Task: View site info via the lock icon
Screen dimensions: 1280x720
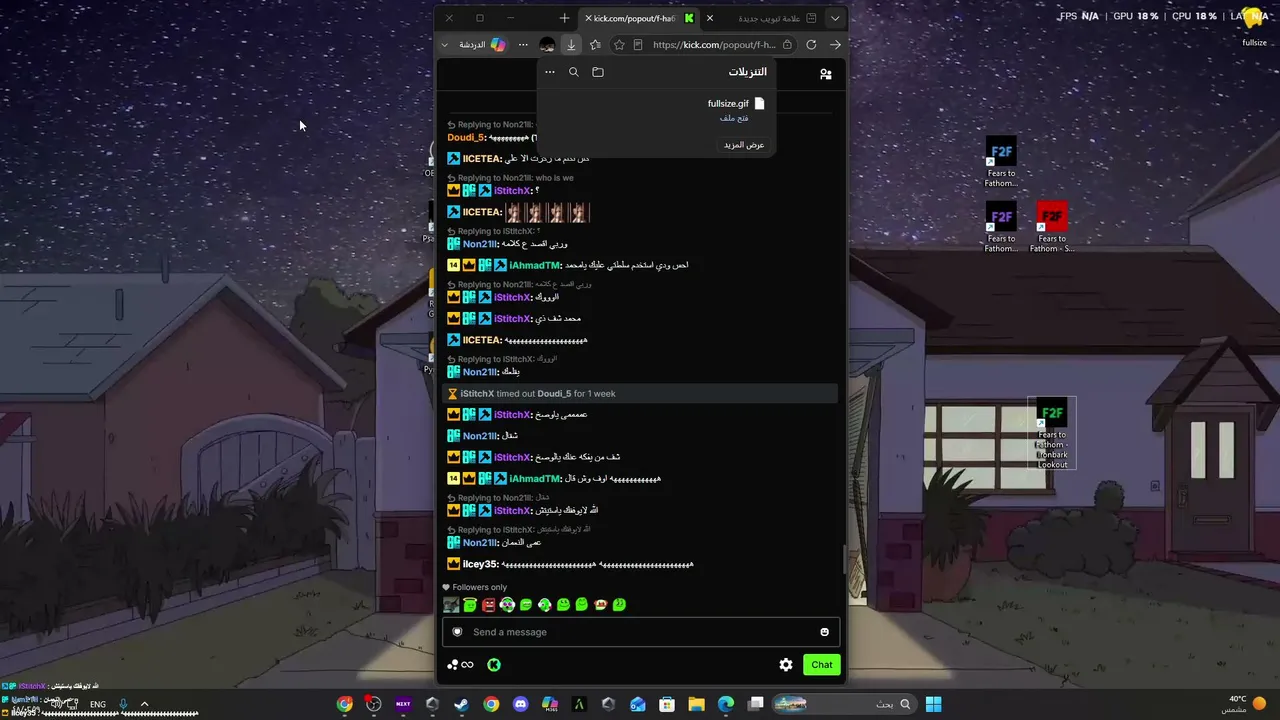Action: pyautogui.click(x=788, y=45)
